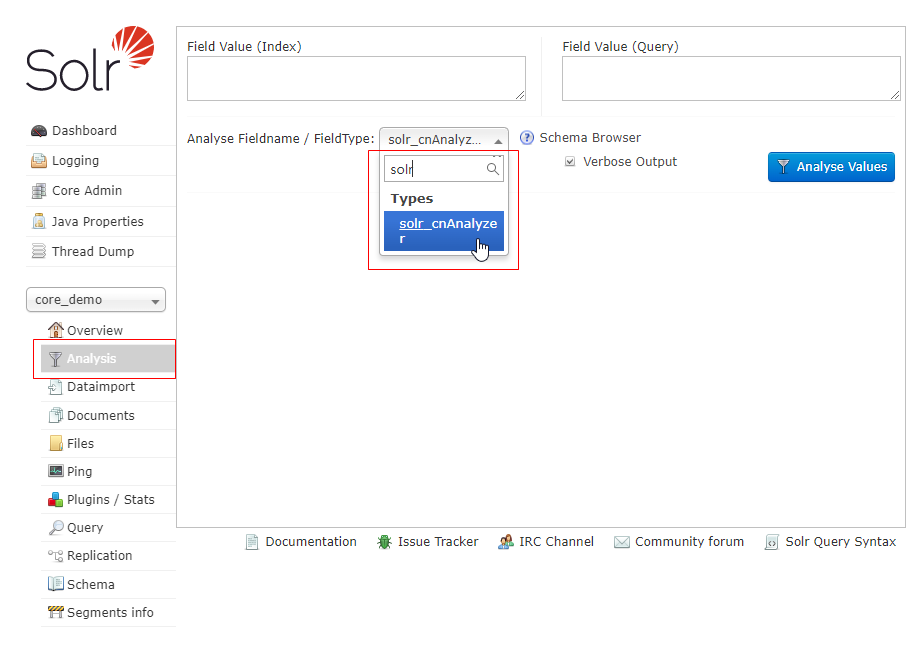Click the dropdown filter box containing 'solr'
917x652 pixels.
click(x=443, y=169)
